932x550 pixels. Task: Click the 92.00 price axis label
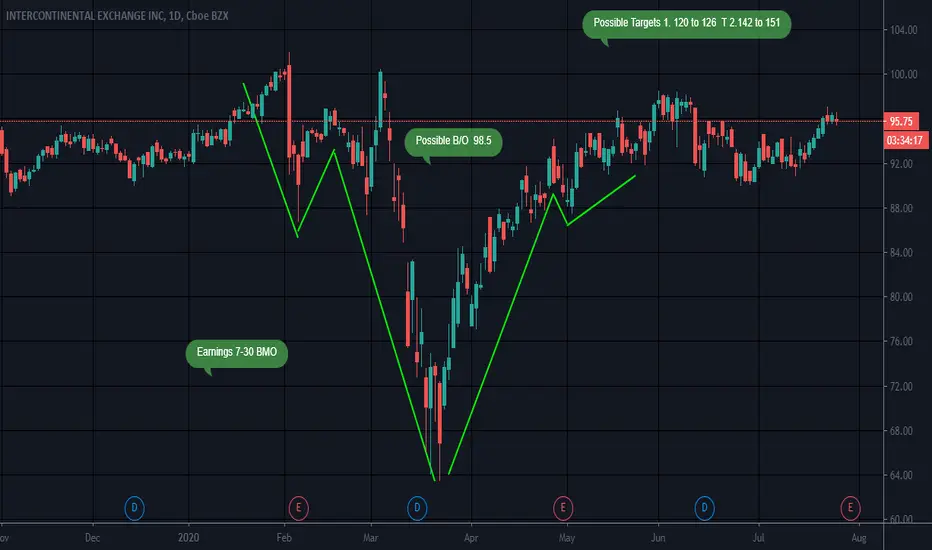[x=903, y=164]
